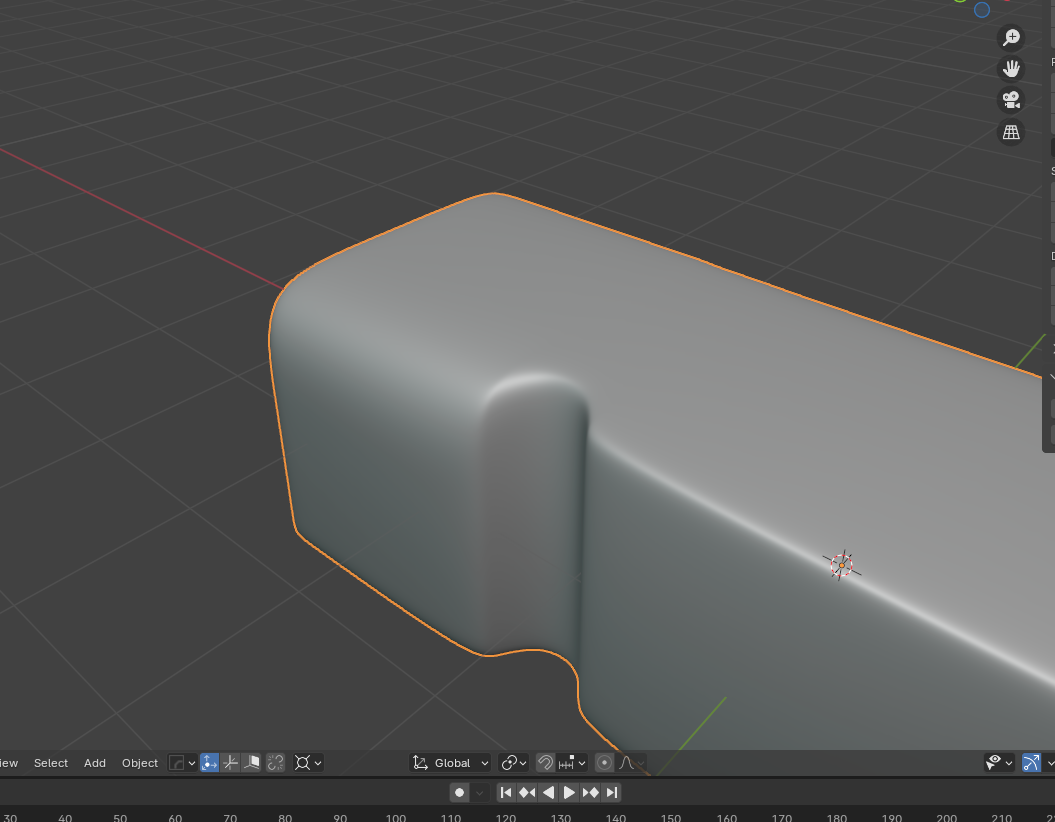Click the Move view hand icon
Viewport: 1055px width, 822px height.
[1011, 69]
